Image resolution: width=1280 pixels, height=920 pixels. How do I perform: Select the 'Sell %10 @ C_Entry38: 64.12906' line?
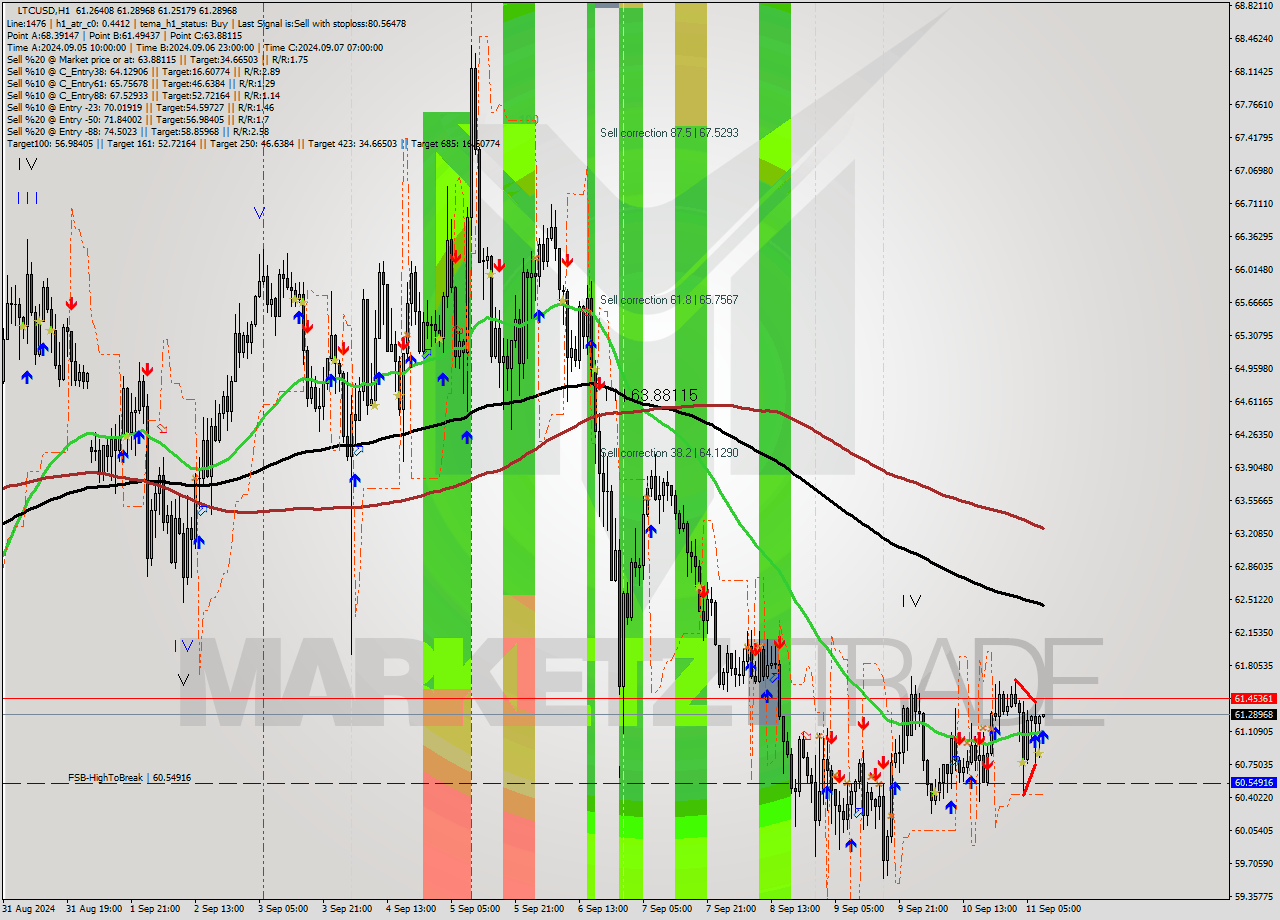143,71
